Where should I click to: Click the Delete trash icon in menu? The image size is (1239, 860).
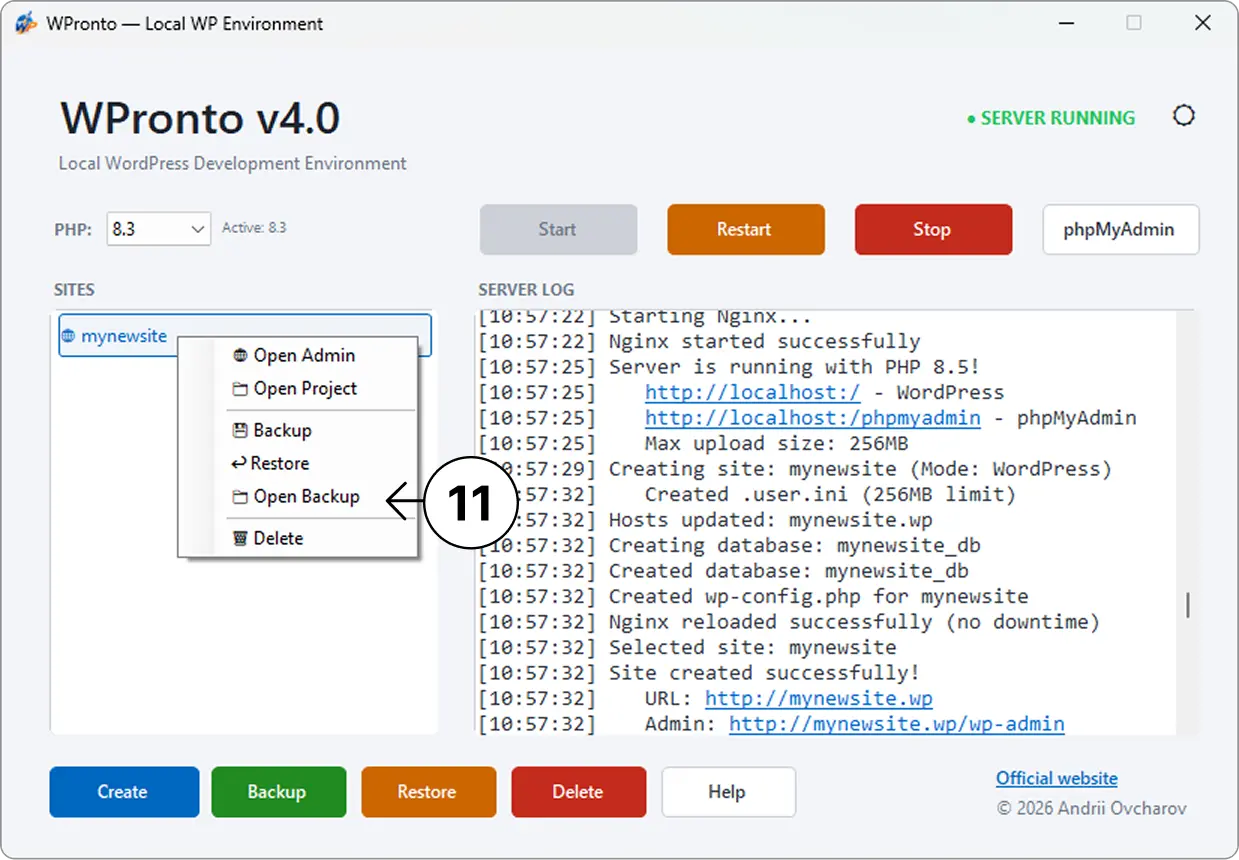coord(240,539)
